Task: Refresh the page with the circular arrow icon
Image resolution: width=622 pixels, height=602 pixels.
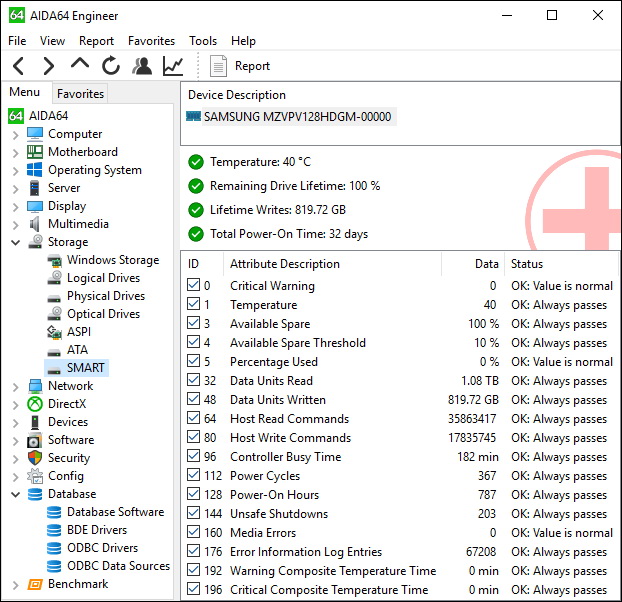Action: tap(111, 65)
